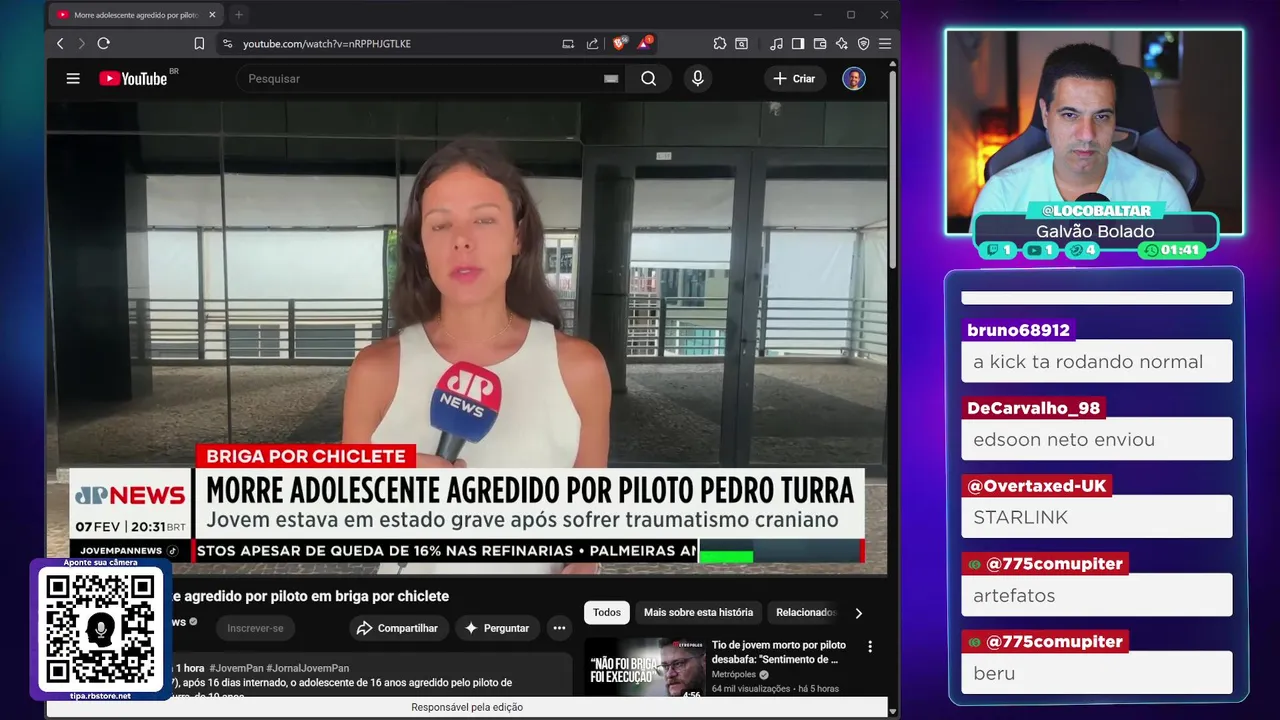Select the Todos filter chip
Screen dimensions: 1280x720
[x=607, y=612]
